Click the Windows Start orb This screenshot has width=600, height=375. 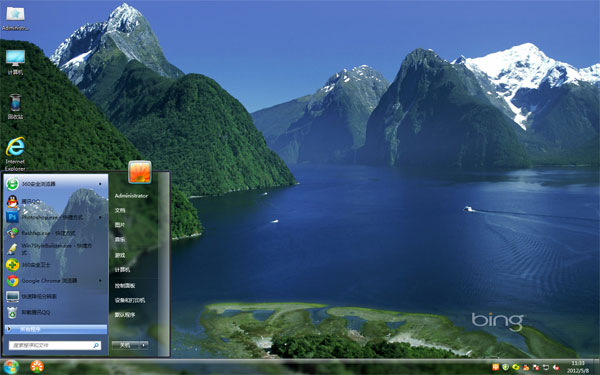11,367
